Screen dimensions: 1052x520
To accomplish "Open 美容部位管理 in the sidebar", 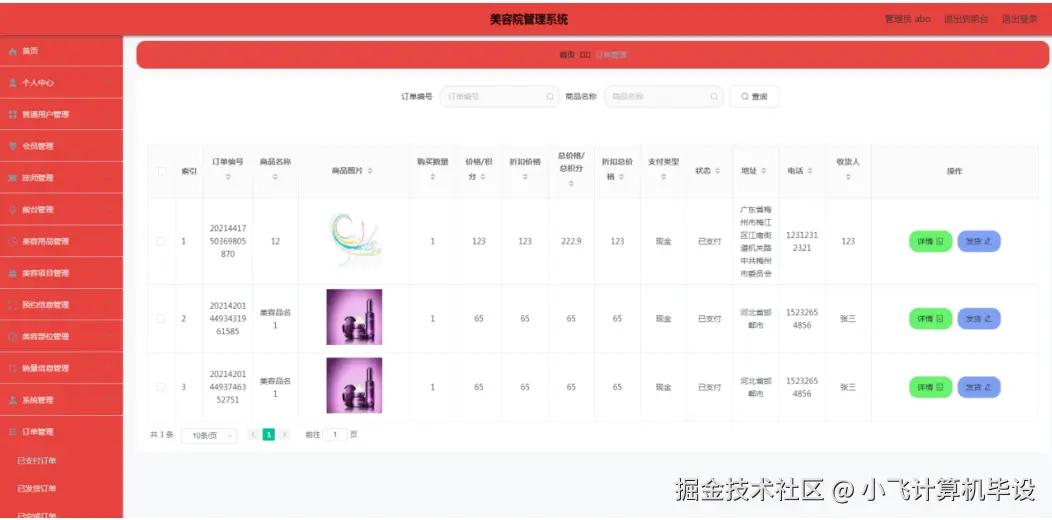I will tap(61, 336).
